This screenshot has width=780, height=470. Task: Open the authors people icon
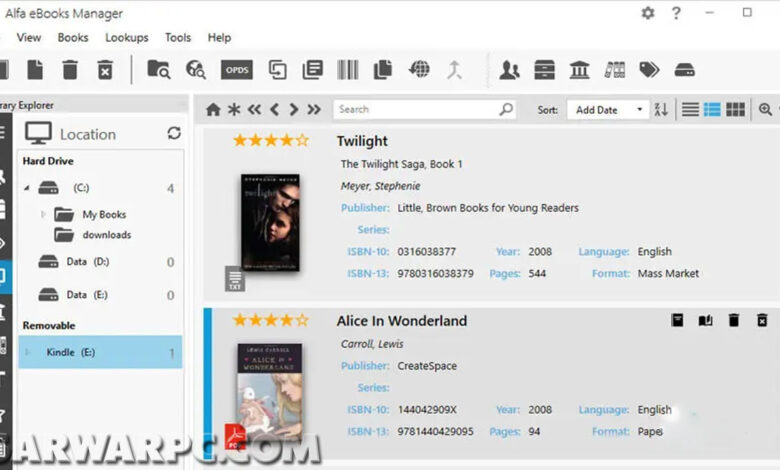coord(509,70)
